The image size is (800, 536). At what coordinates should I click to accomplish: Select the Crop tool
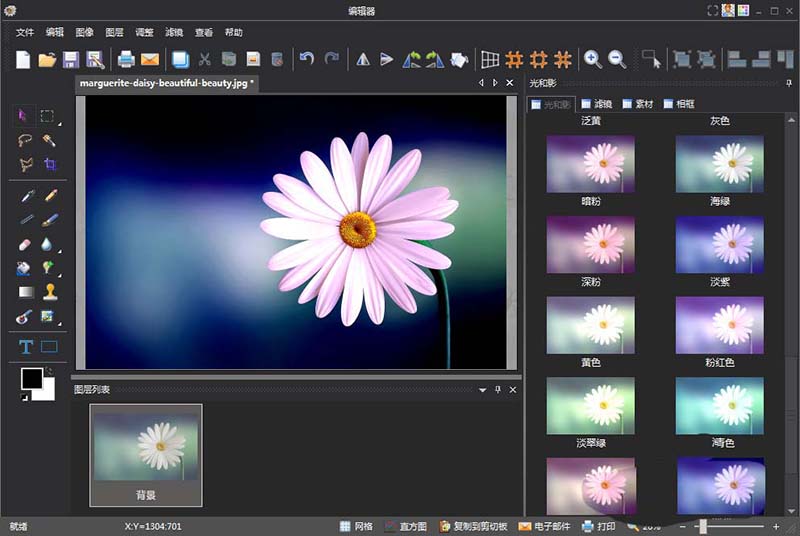point(49,165)
